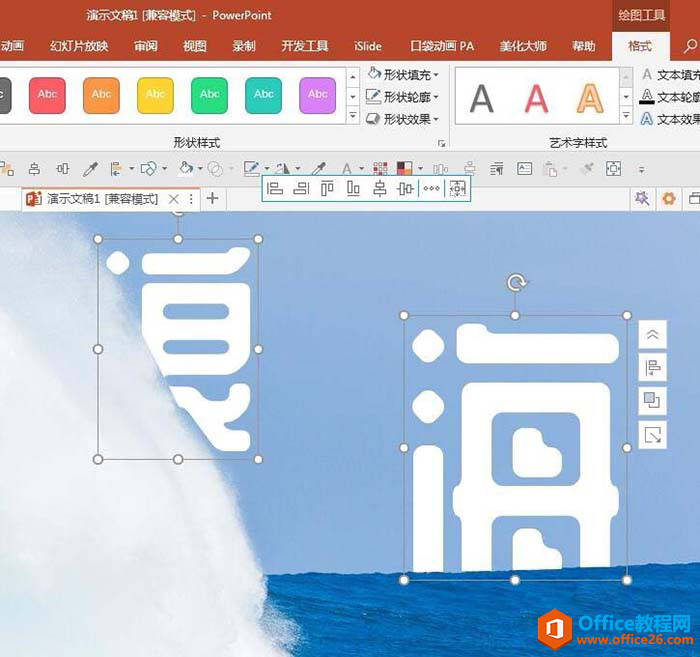Go to the next row of shape styles

353,96
